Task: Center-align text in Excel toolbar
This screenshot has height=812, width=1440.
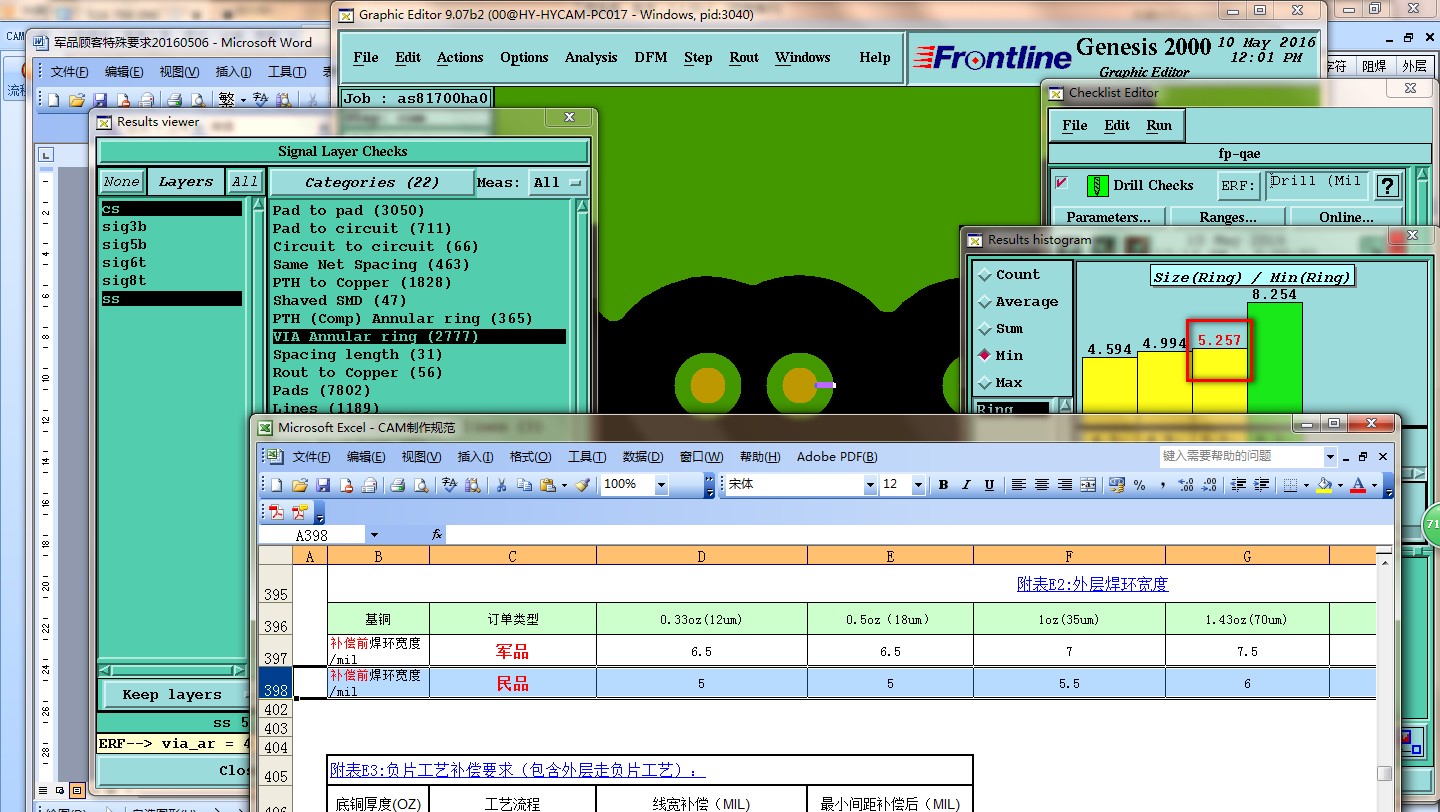Action: pos(1041,485)
